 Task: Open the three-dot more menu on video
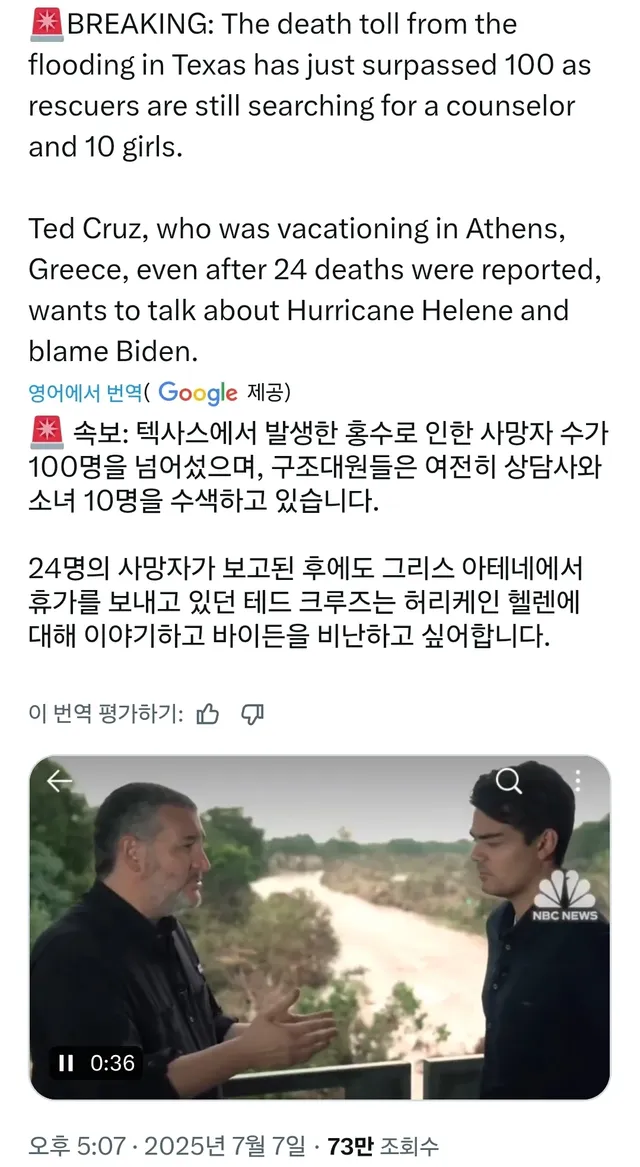pyautogui.click(x=577, y=781)
